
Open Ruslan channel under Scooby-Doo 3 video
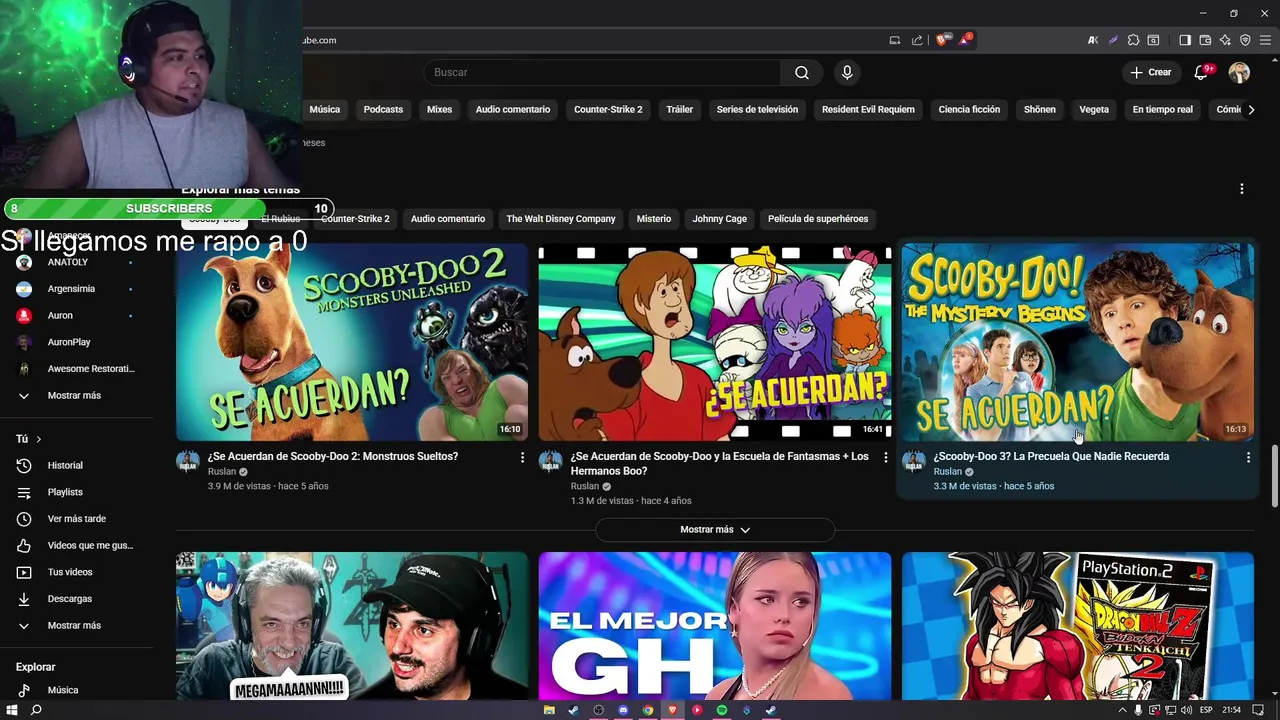[x=948, y=472]
